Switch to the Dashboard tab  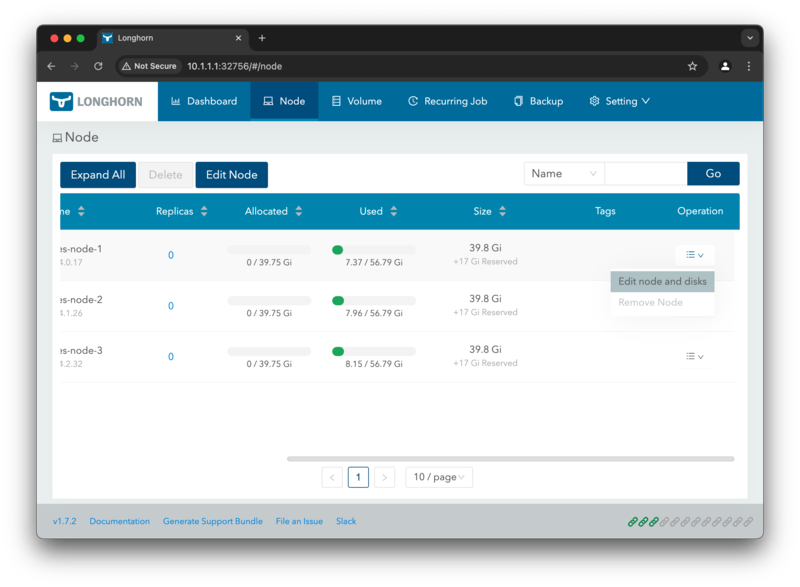point(204,101)
